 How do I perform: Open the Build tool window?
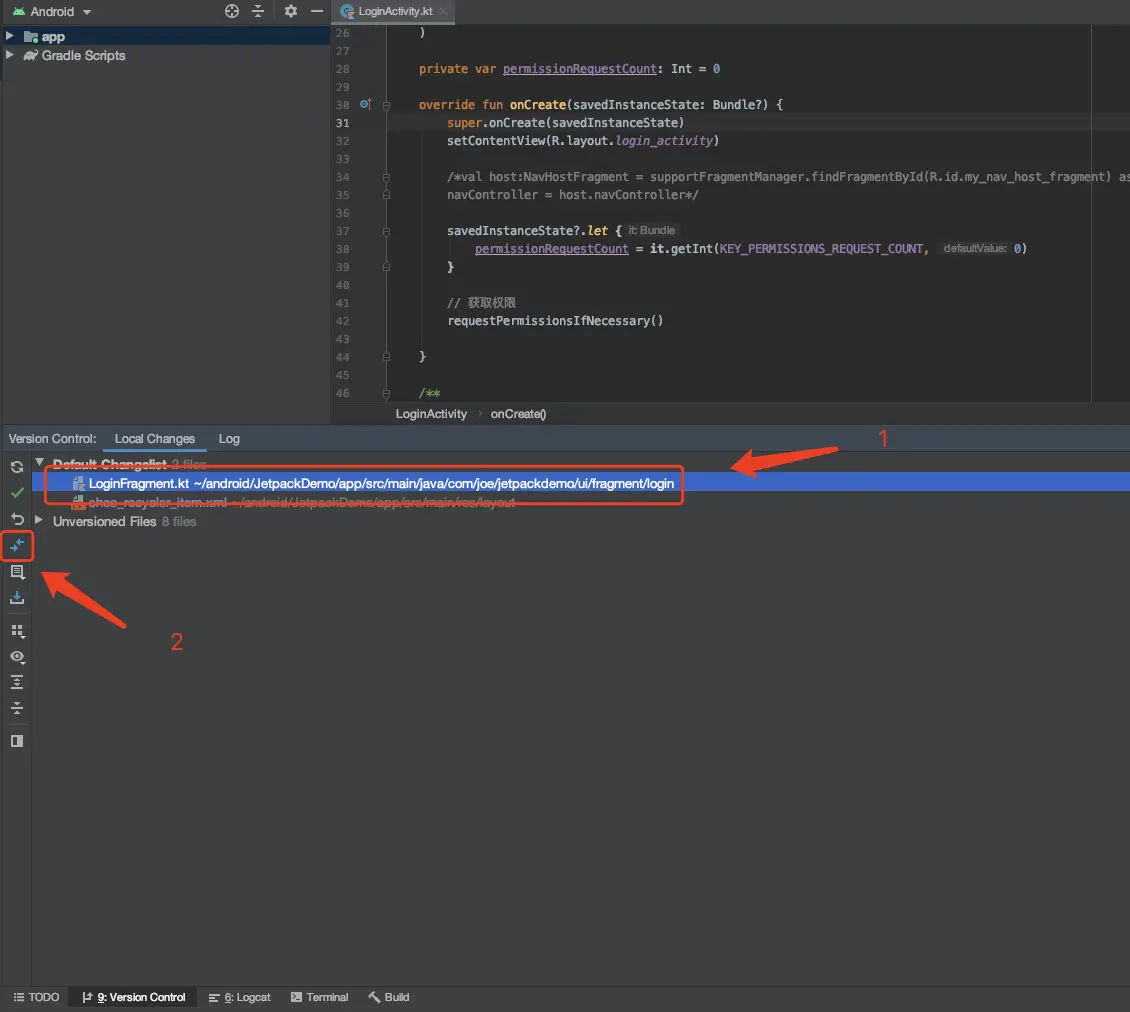coord(388,997)
